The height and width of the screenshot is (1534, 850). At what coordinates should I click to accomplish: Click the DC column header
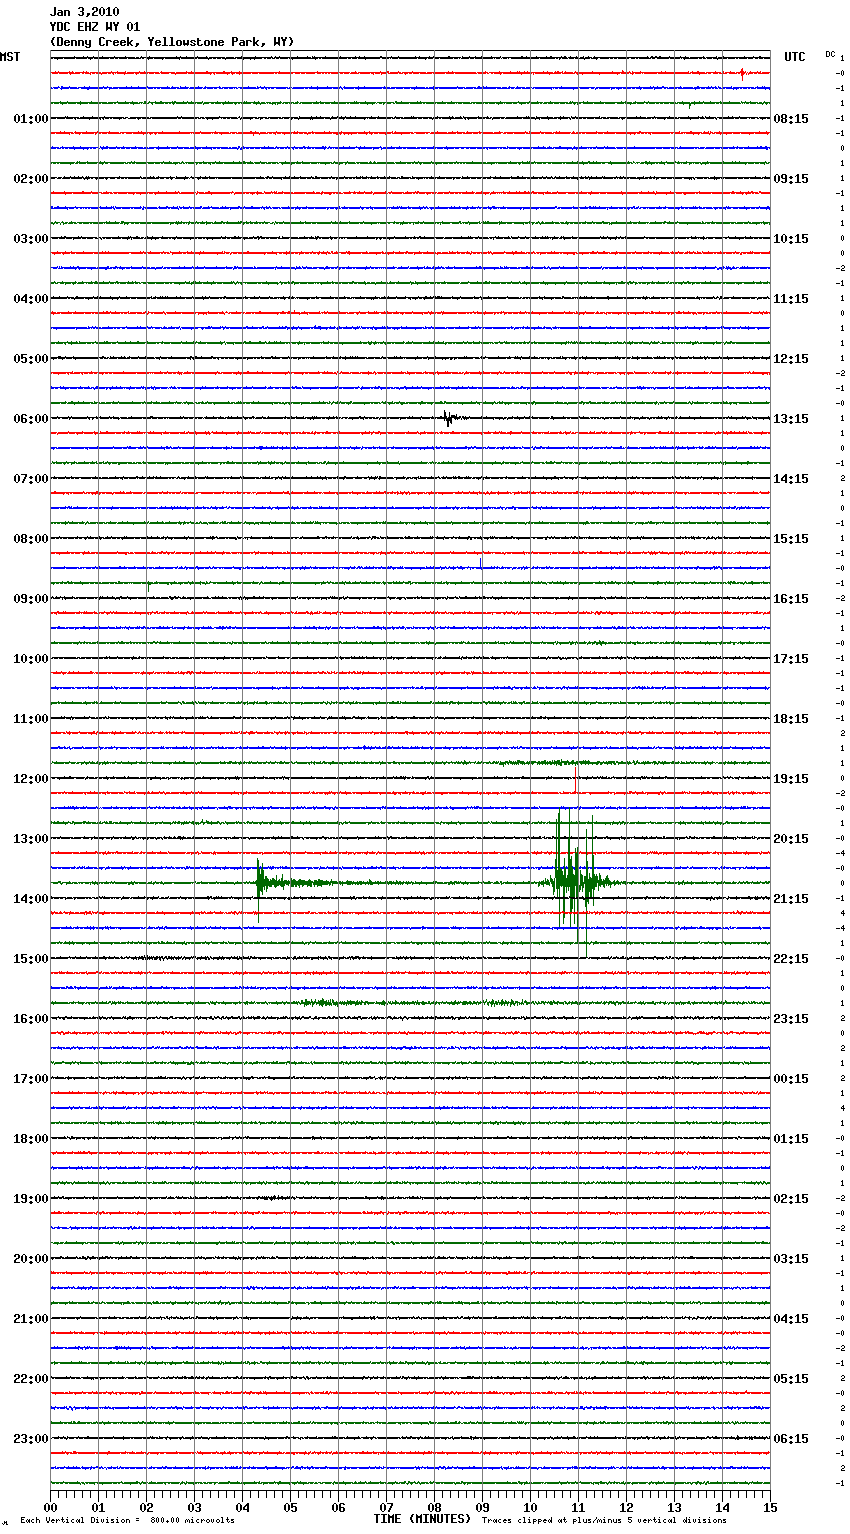pyautogui.click(x=830, y=54)
